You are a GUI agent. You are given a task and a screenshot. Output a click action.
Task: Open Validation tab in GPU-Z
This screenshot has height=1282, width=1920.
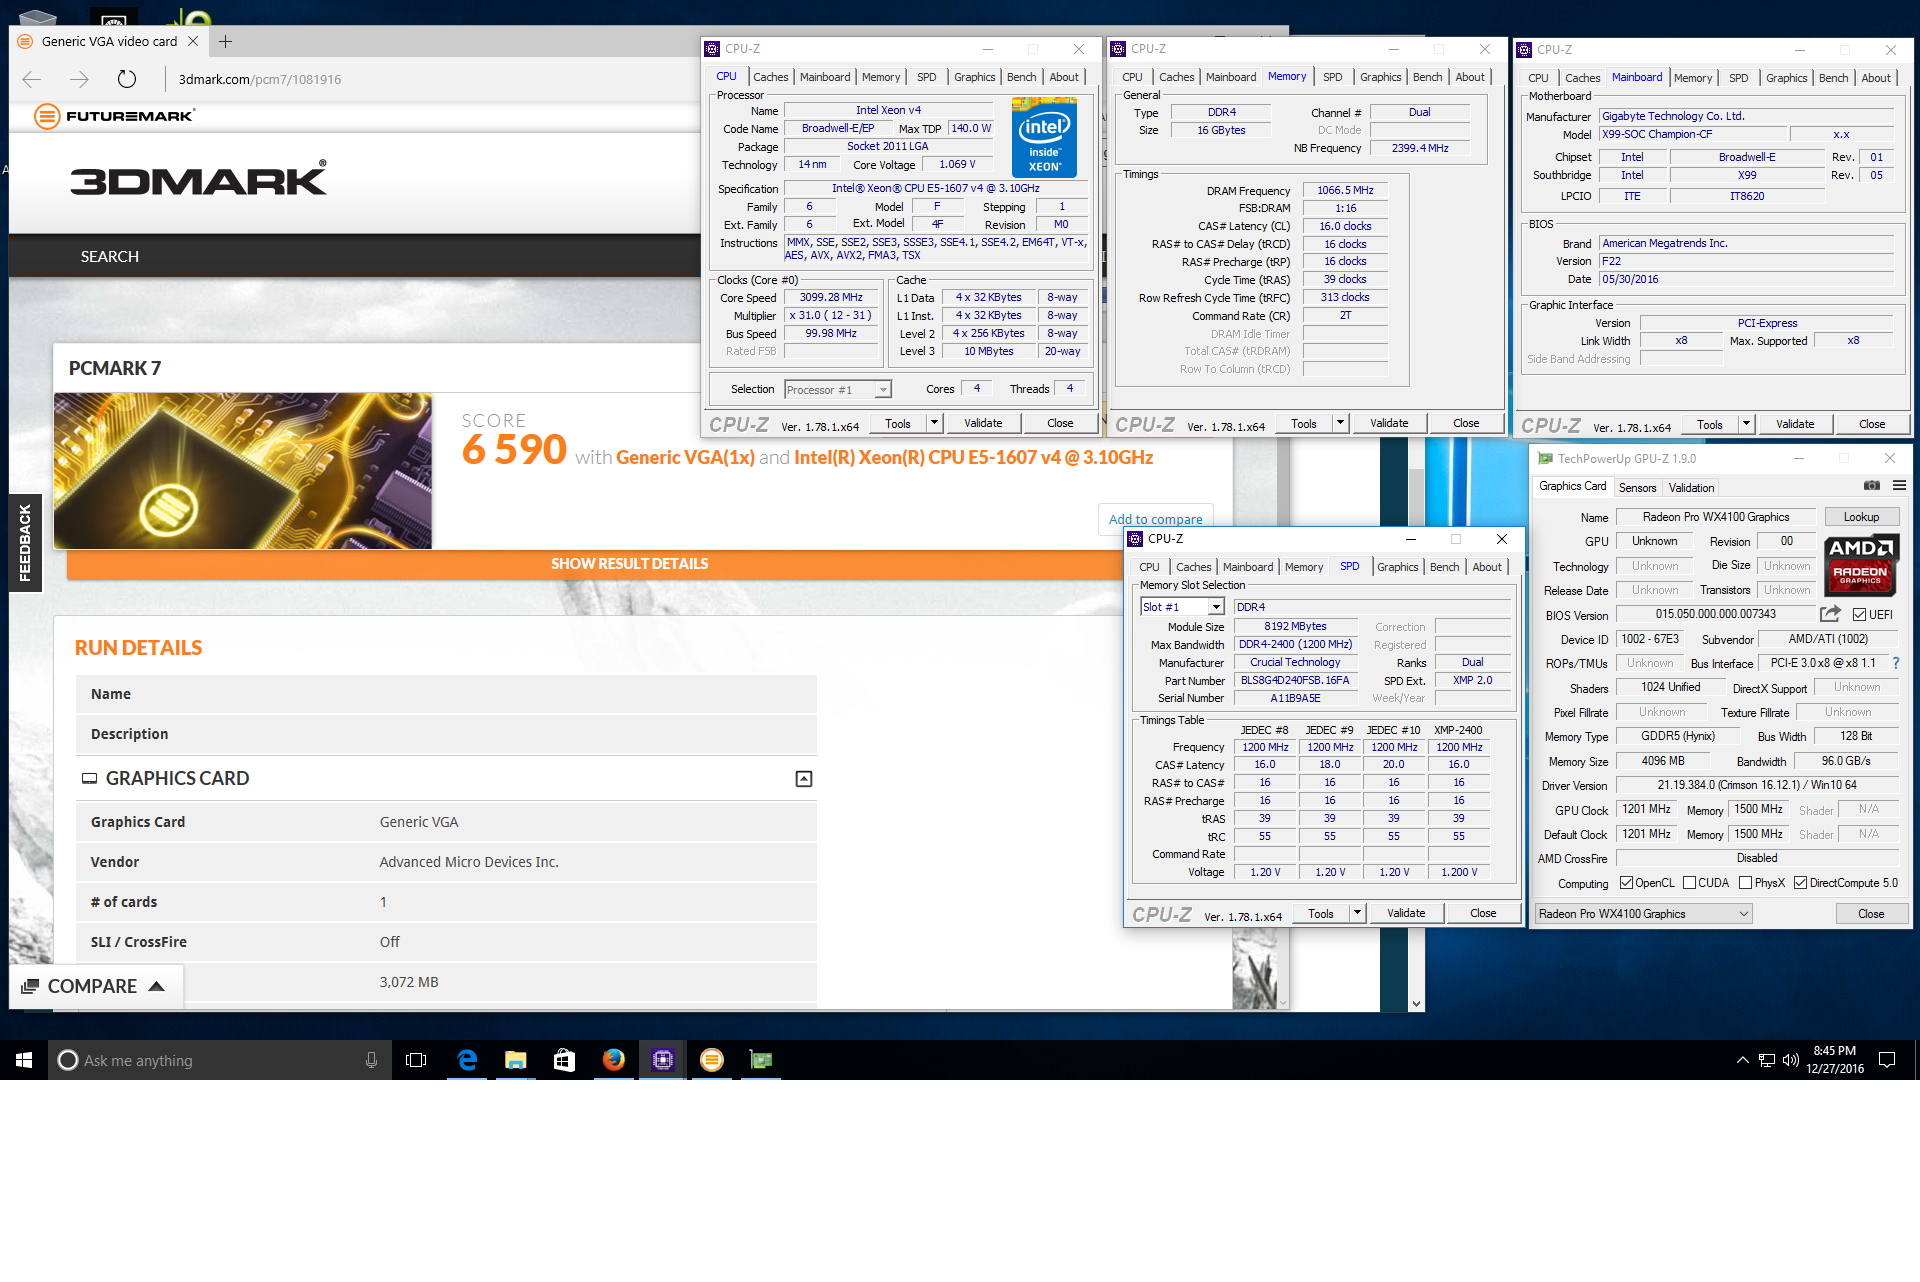click(x=1691, y=488)
